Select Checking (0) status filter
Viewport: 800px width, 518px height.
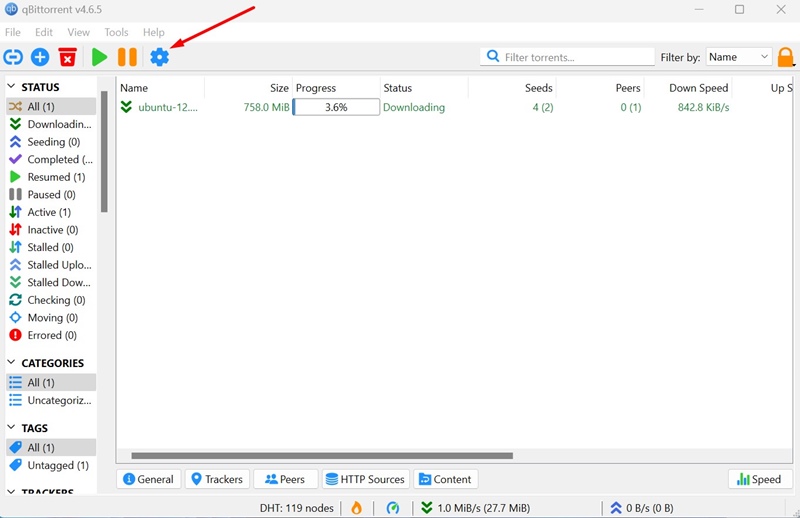tap(51, 300)
